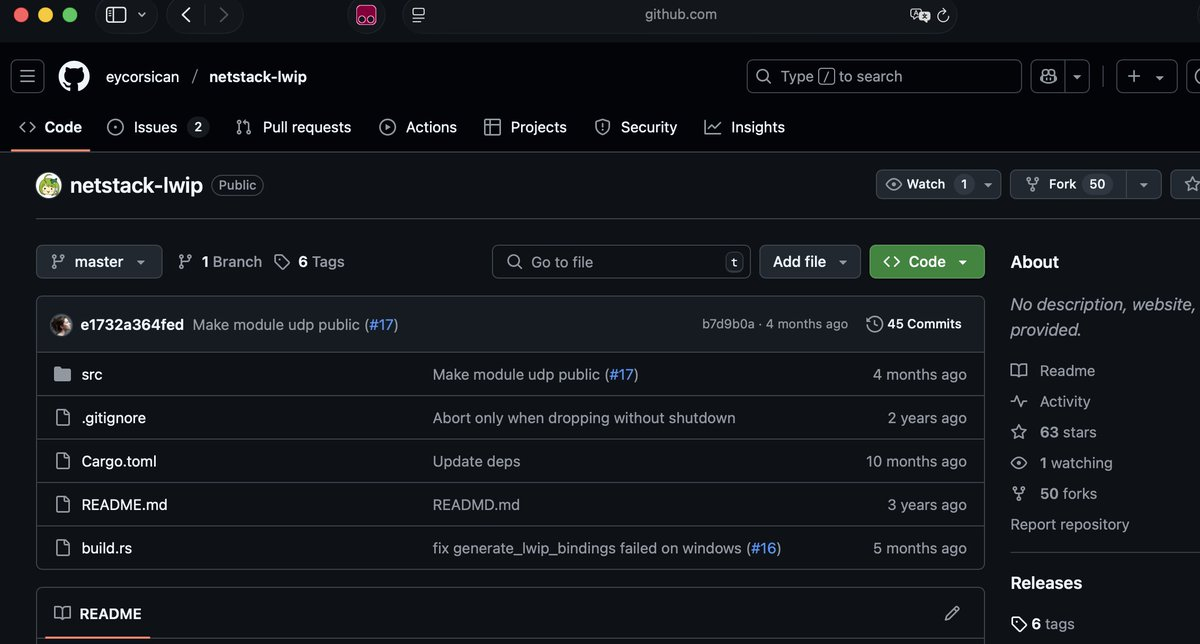Screen dimensions: 1200x644
Task: Open GitHub home via the Octocat logo
Action: tap(74, 76)
